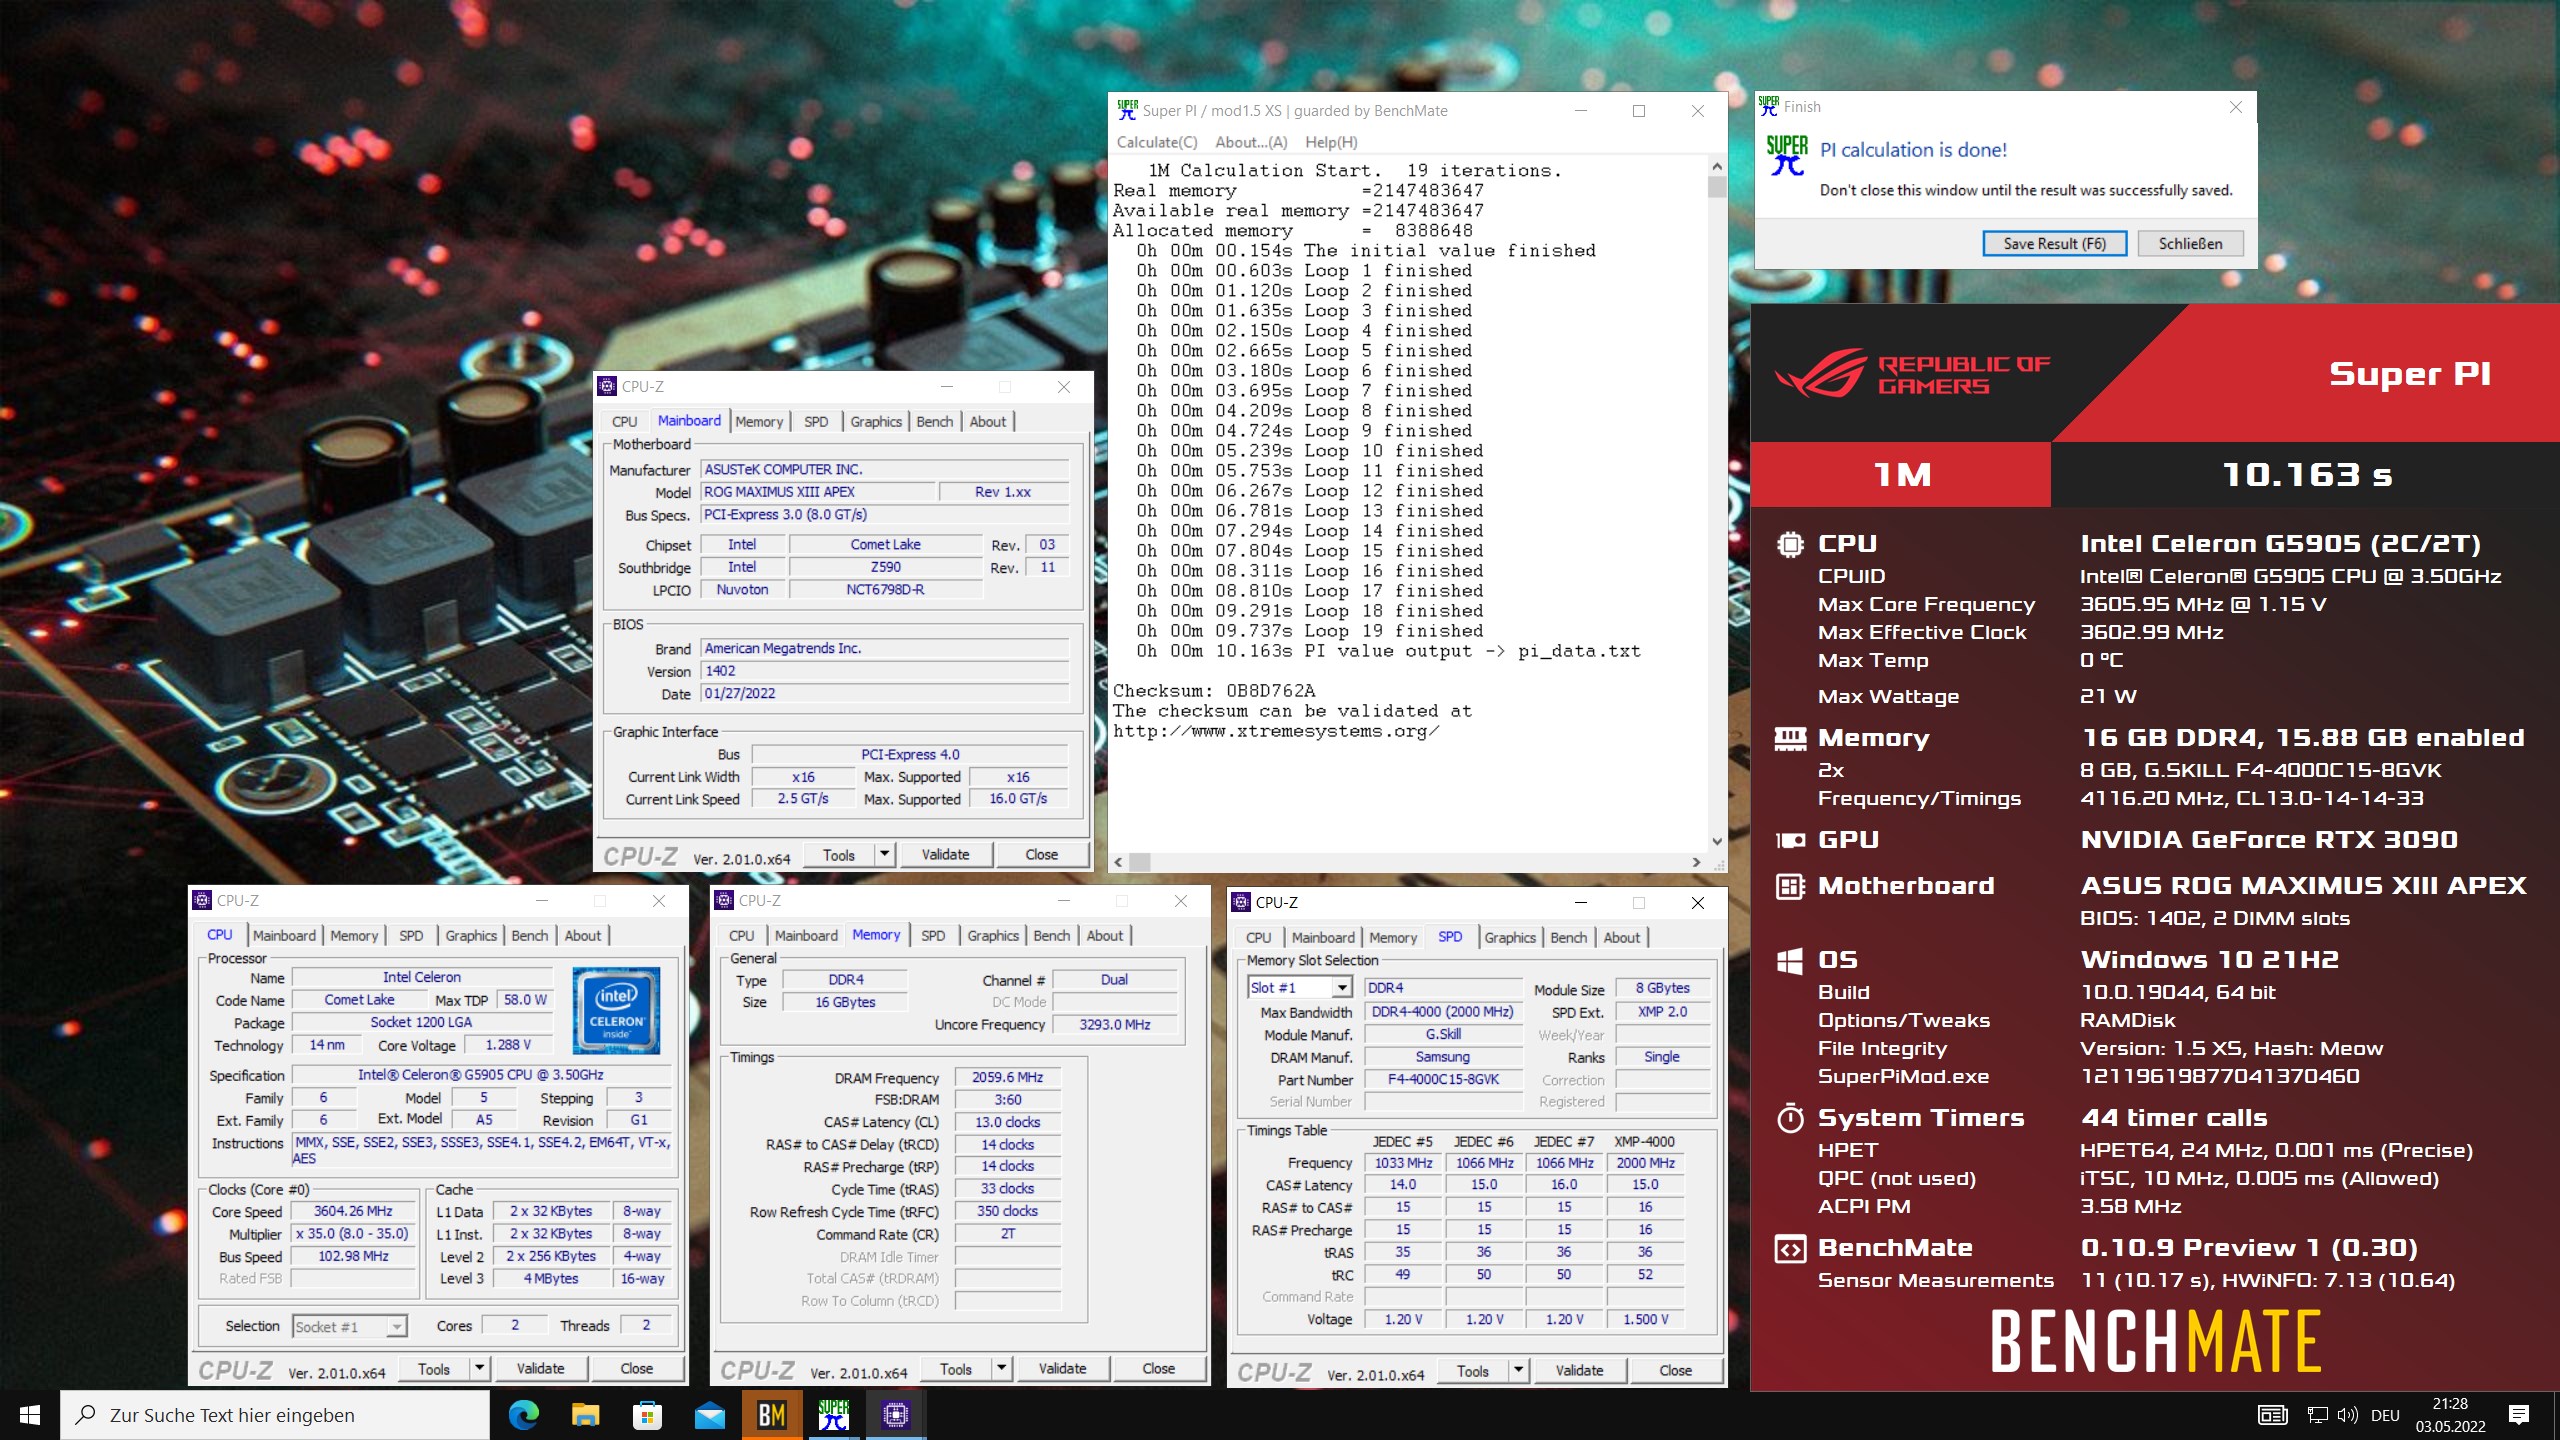Select the SPD tab in the CPU-Z CPU window
2560x1440 pixels.
coord(411,936)
